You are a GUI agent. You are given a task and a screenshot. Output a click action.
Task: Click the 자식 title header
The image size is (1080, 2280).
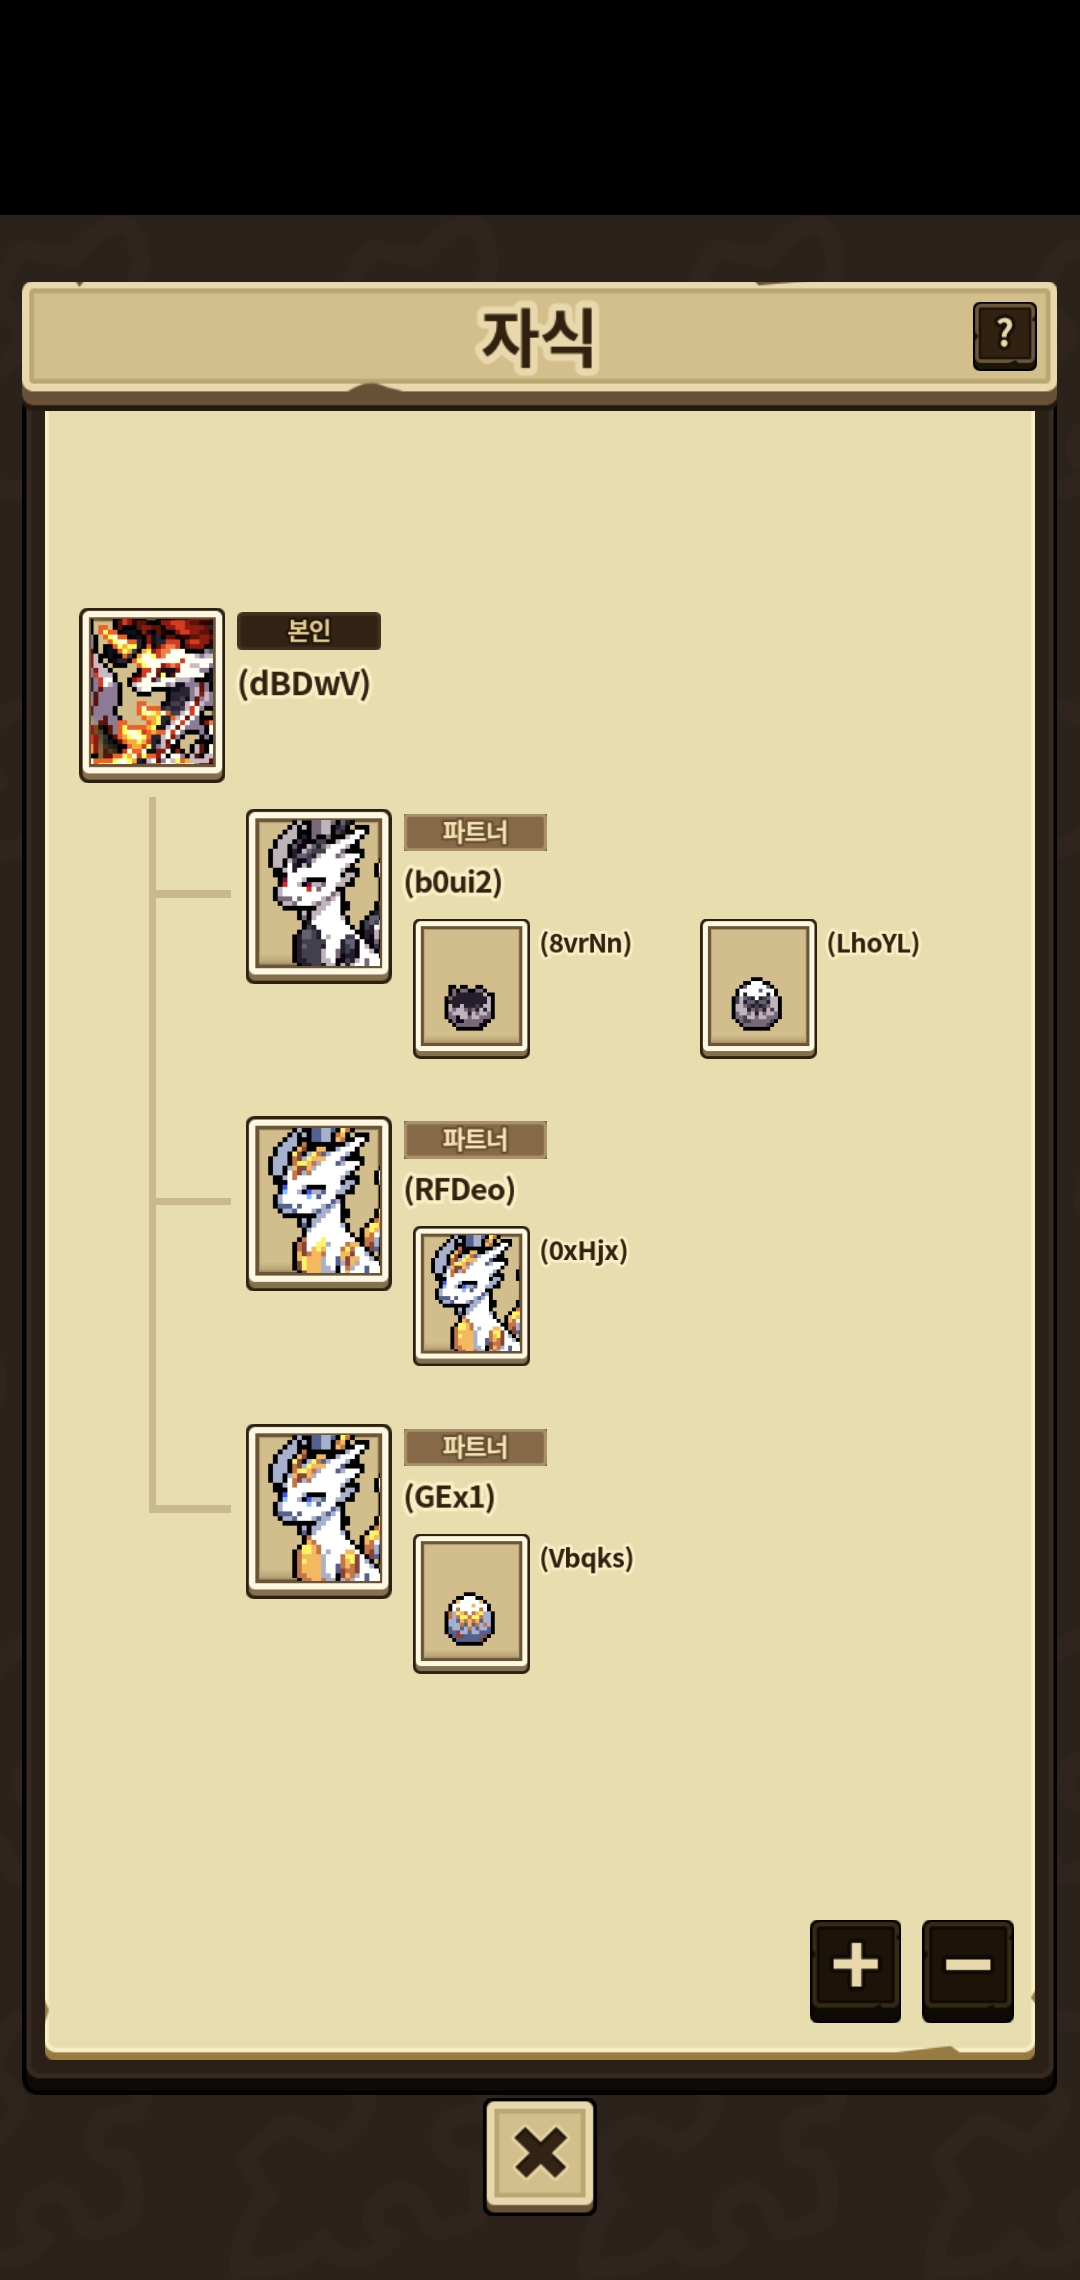tap(539, 337)
